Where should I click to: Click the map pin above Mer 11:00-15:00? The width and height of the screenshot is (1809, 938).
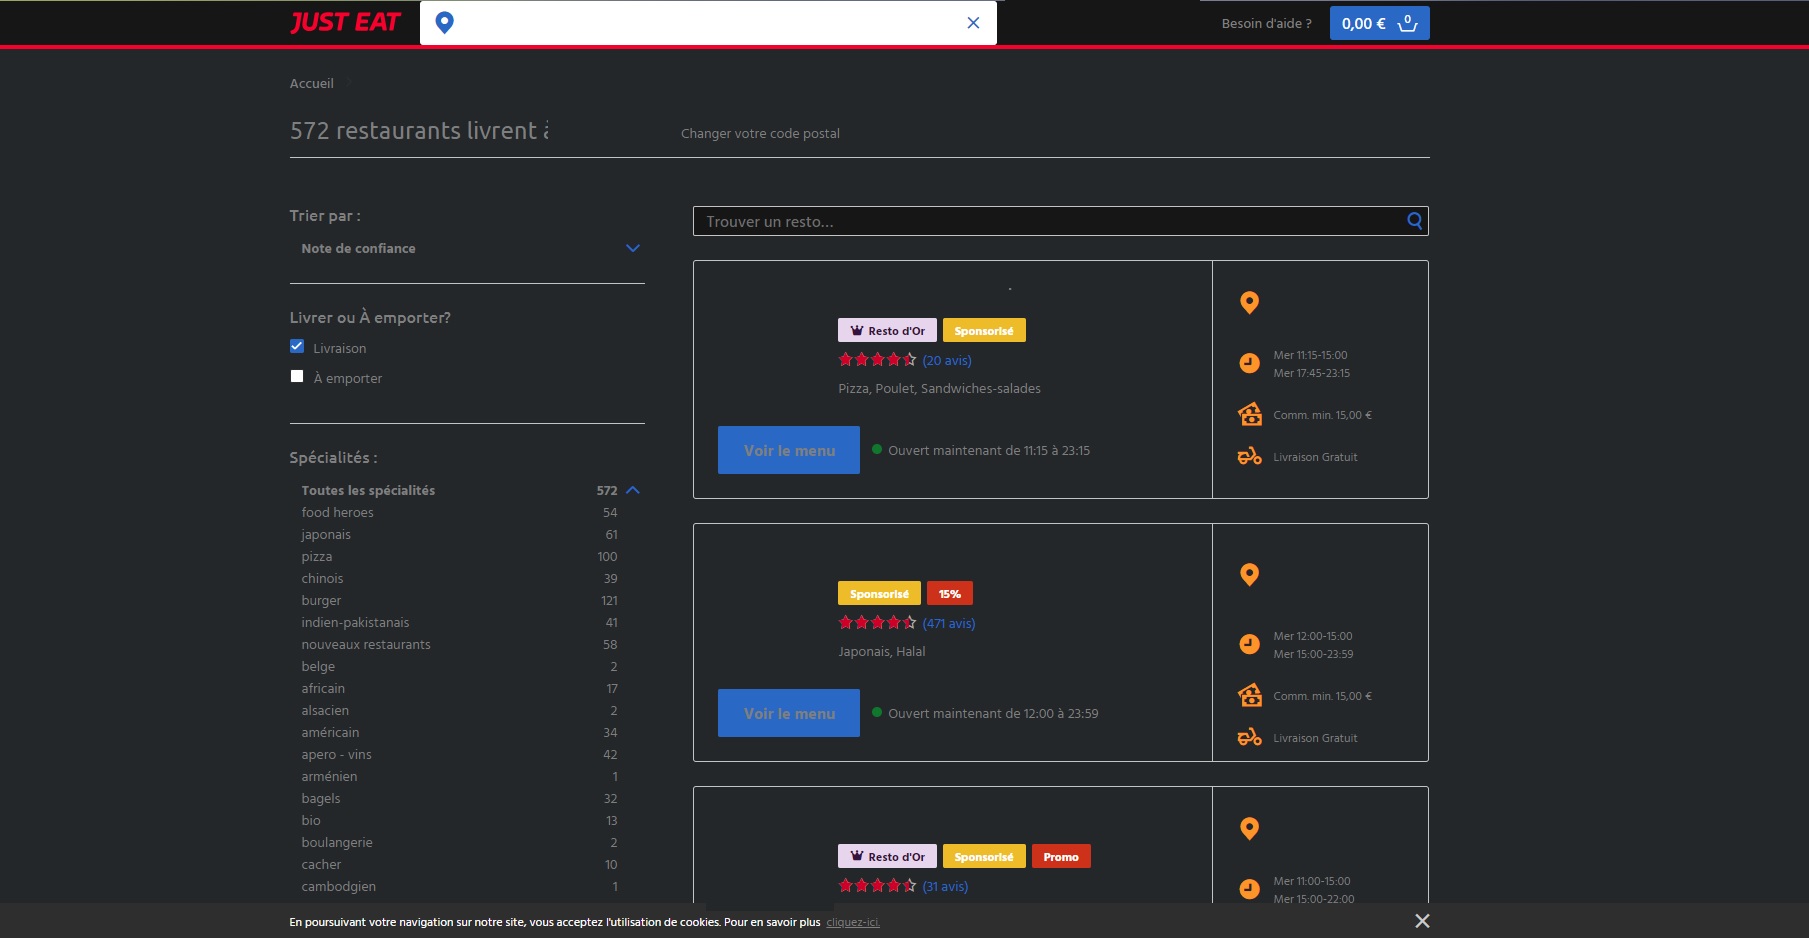(1249, 828)
